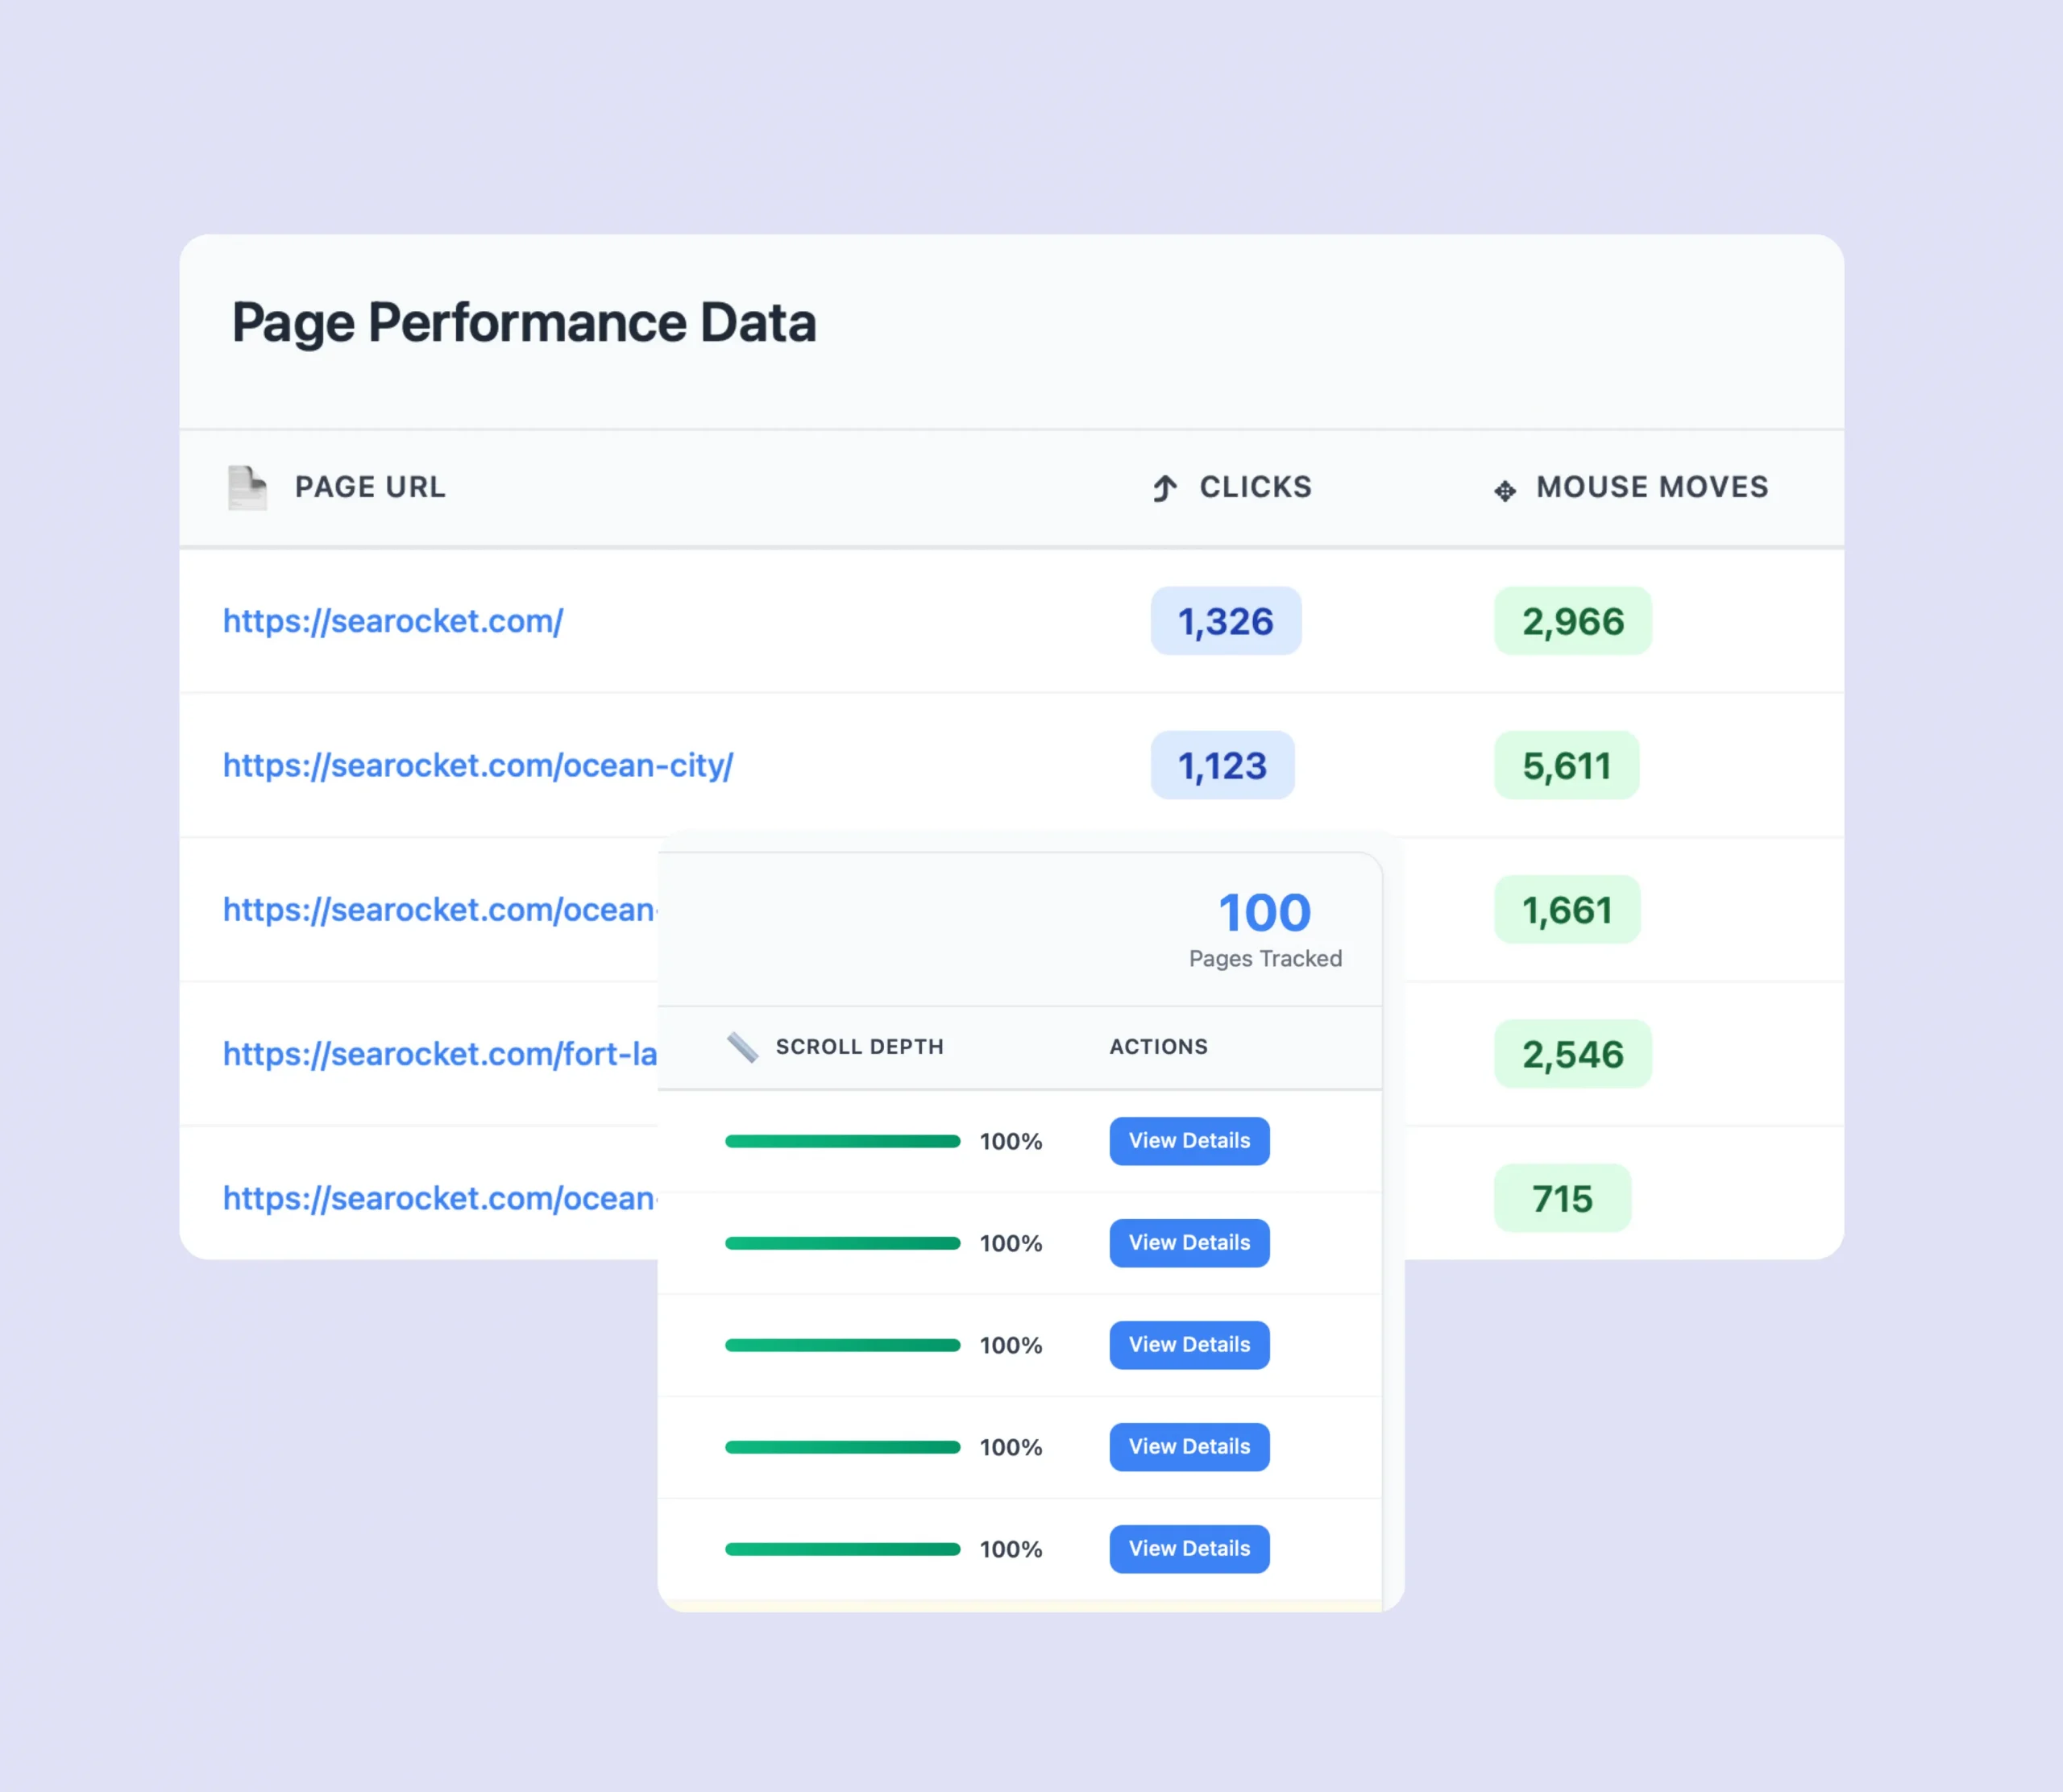Screen dimensions: 2063x1792
Task: Open the searocket.com/fort-la link
Action: [439, 1054]
